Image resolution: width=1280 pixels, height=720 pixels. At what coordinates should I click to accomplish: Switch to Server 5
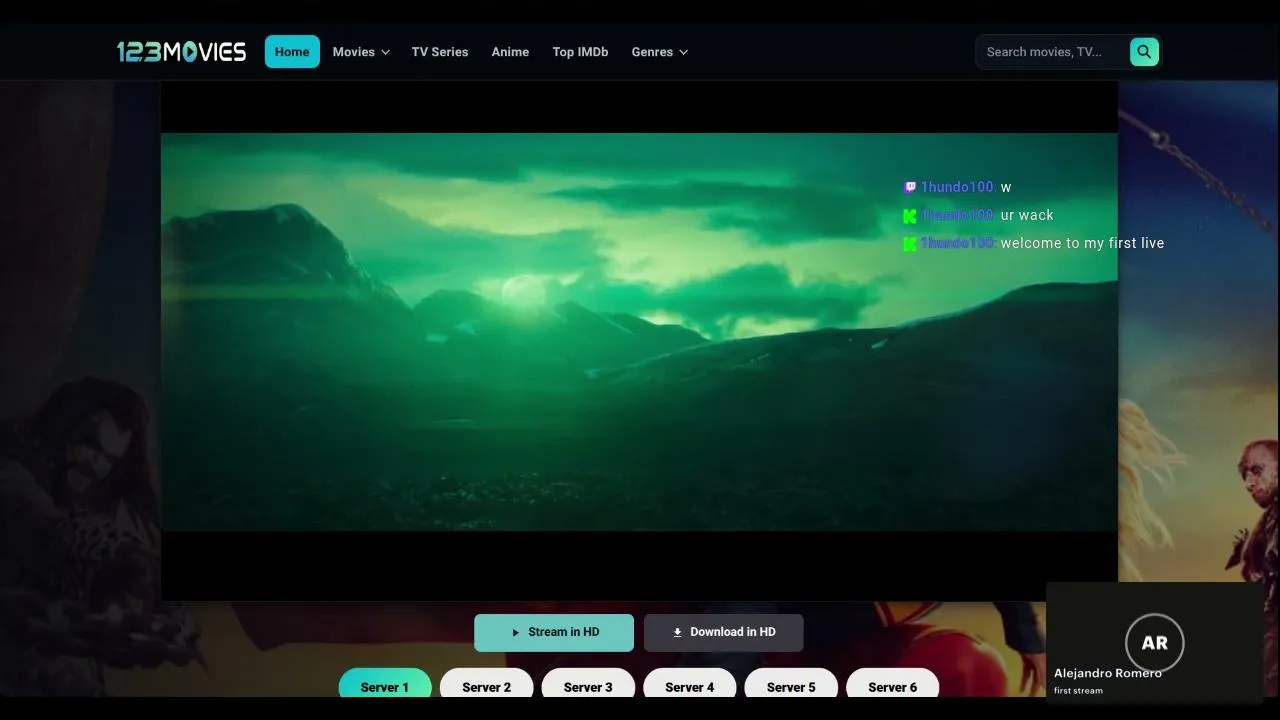pos(791,685)
